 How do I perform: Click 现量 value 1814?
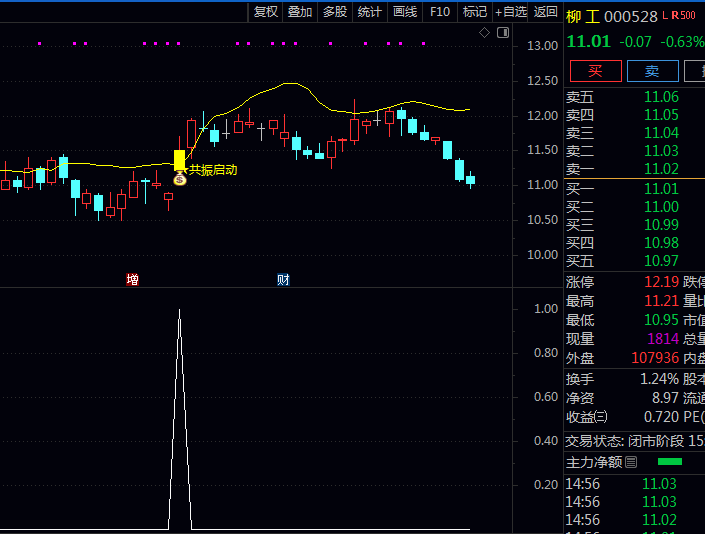pos(663,338)
